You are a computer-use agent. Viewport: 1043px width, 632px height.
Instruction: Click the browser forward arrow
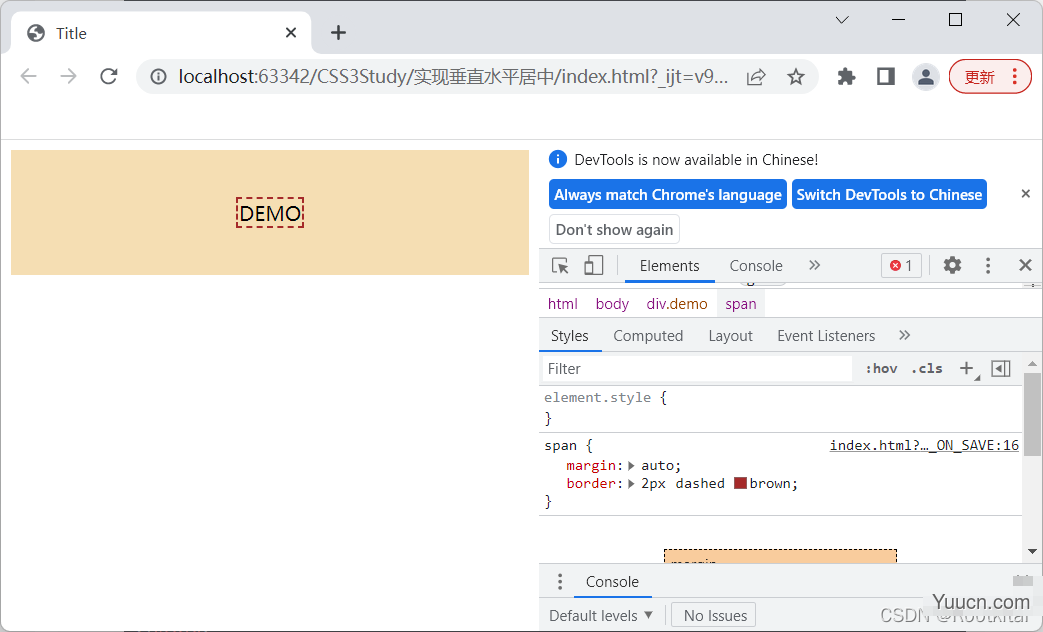tap(69, 77)
